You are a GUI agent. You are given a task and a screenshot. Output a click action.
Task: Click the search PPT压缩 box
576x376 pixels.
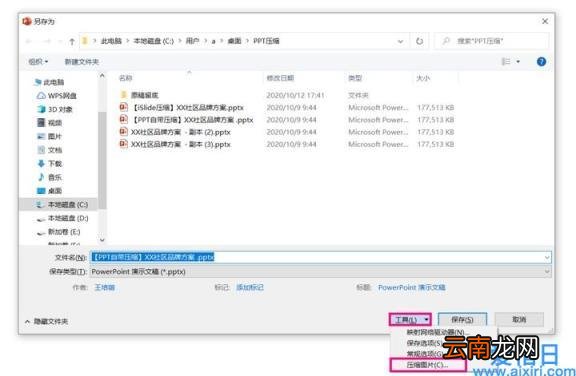point(492,41)
